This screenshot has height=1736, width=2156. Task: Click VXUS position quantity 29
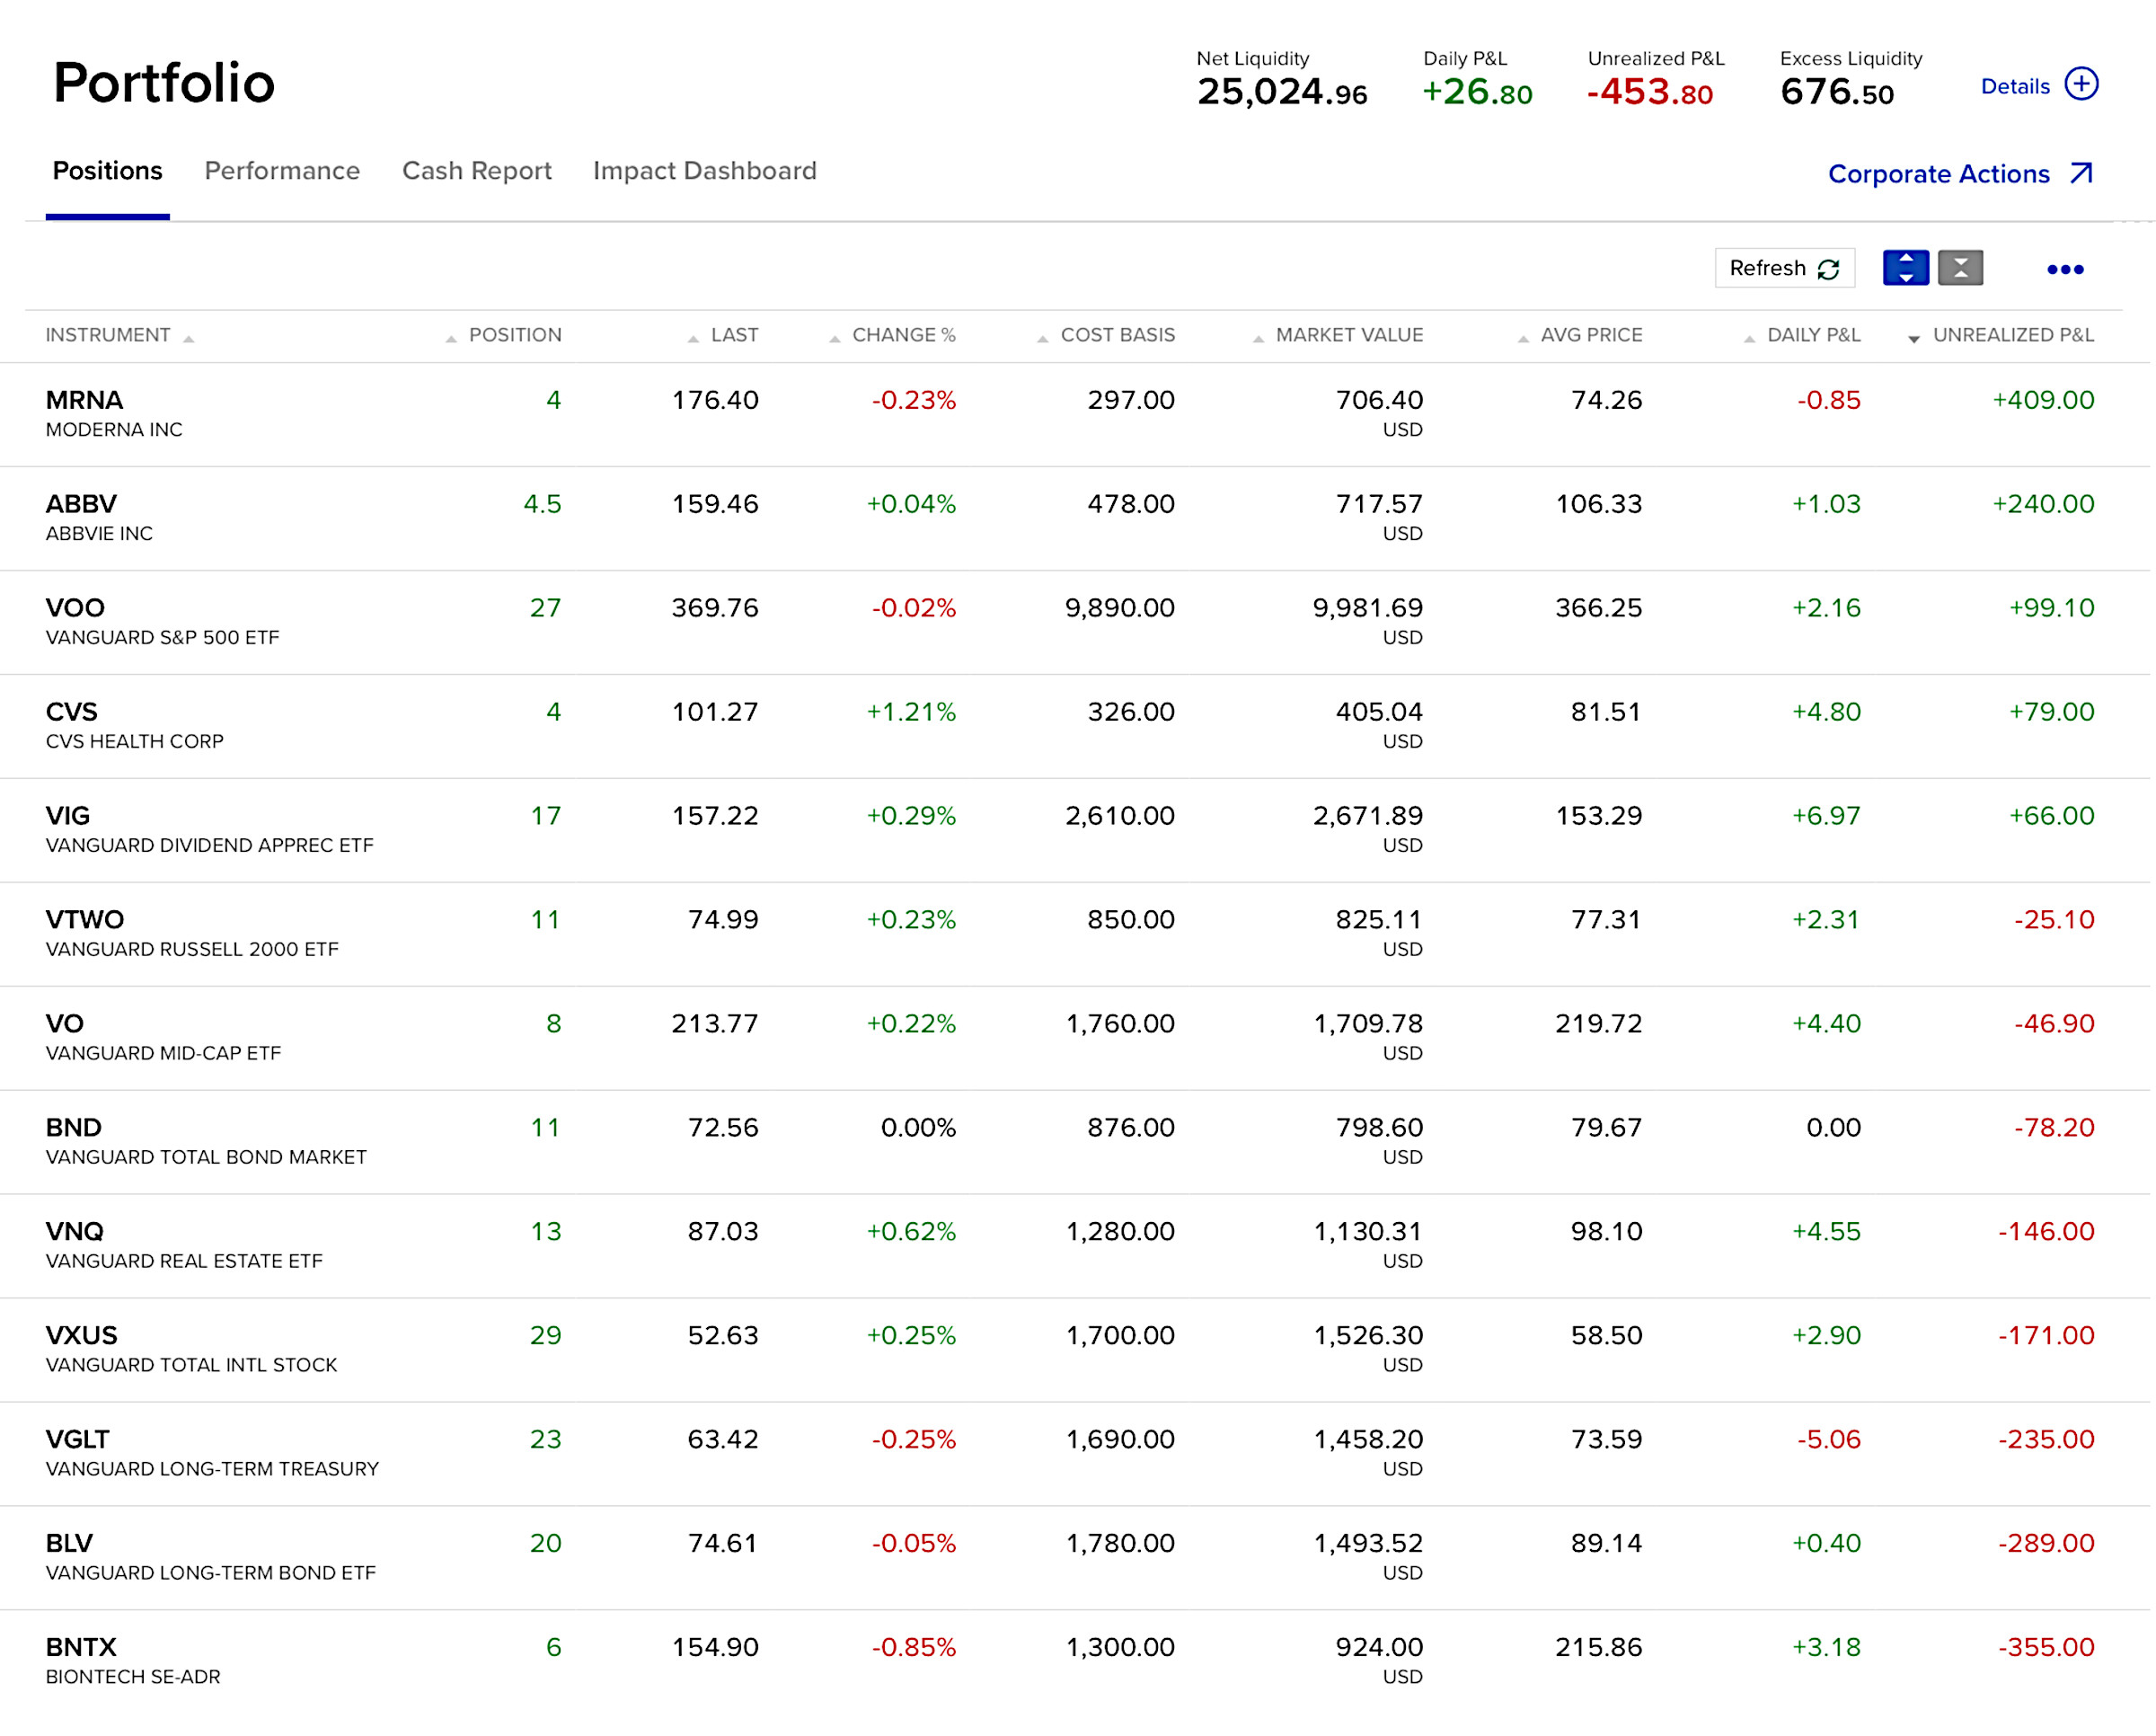click(546, 1336)
